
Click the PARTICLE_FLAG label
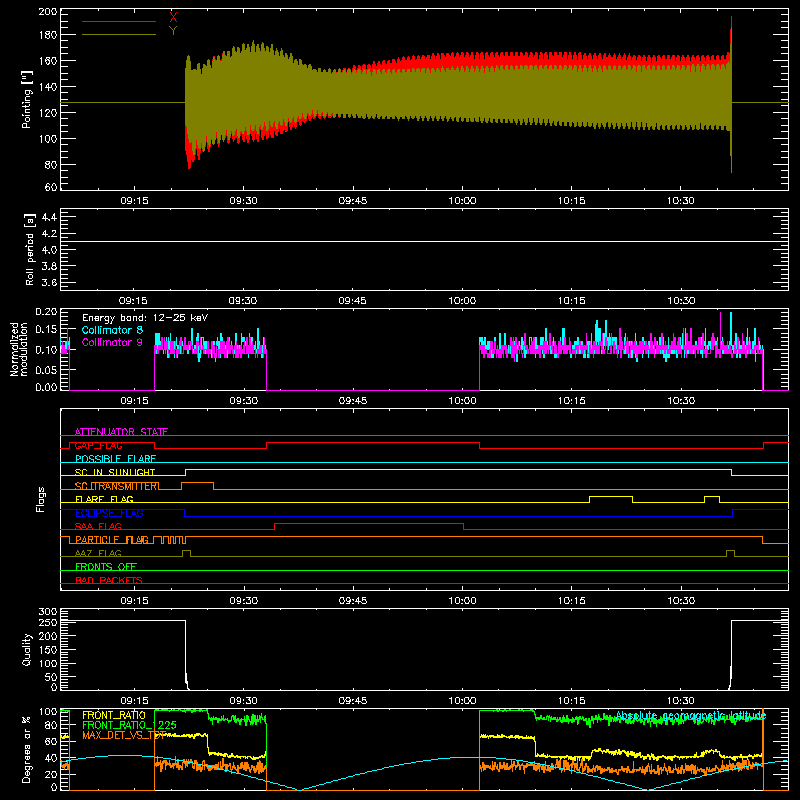click(112, 539)
